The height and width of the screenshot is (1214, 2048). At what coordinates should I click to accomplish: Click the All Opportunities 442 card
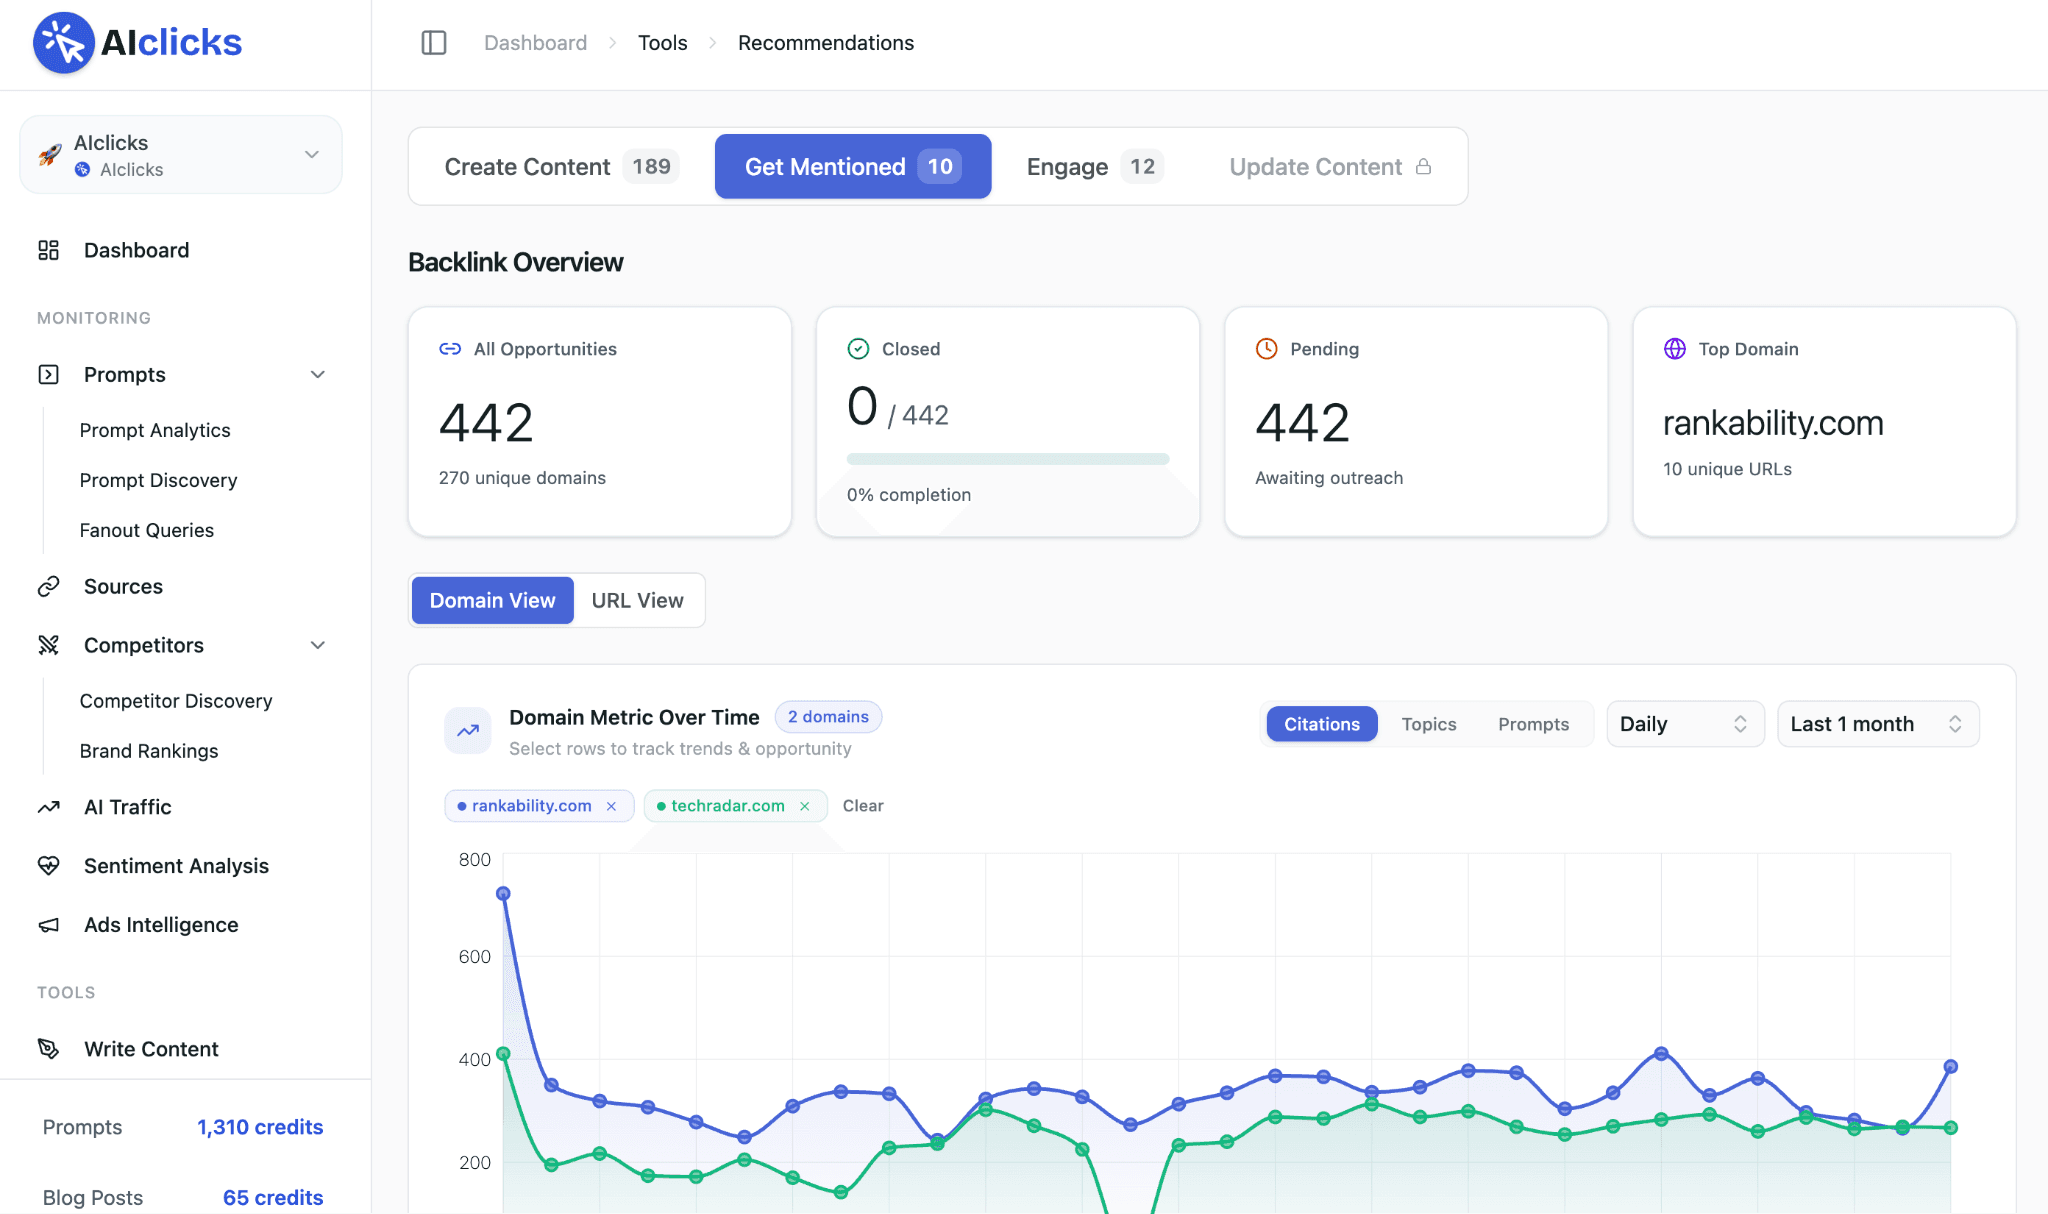coord(600,422)
